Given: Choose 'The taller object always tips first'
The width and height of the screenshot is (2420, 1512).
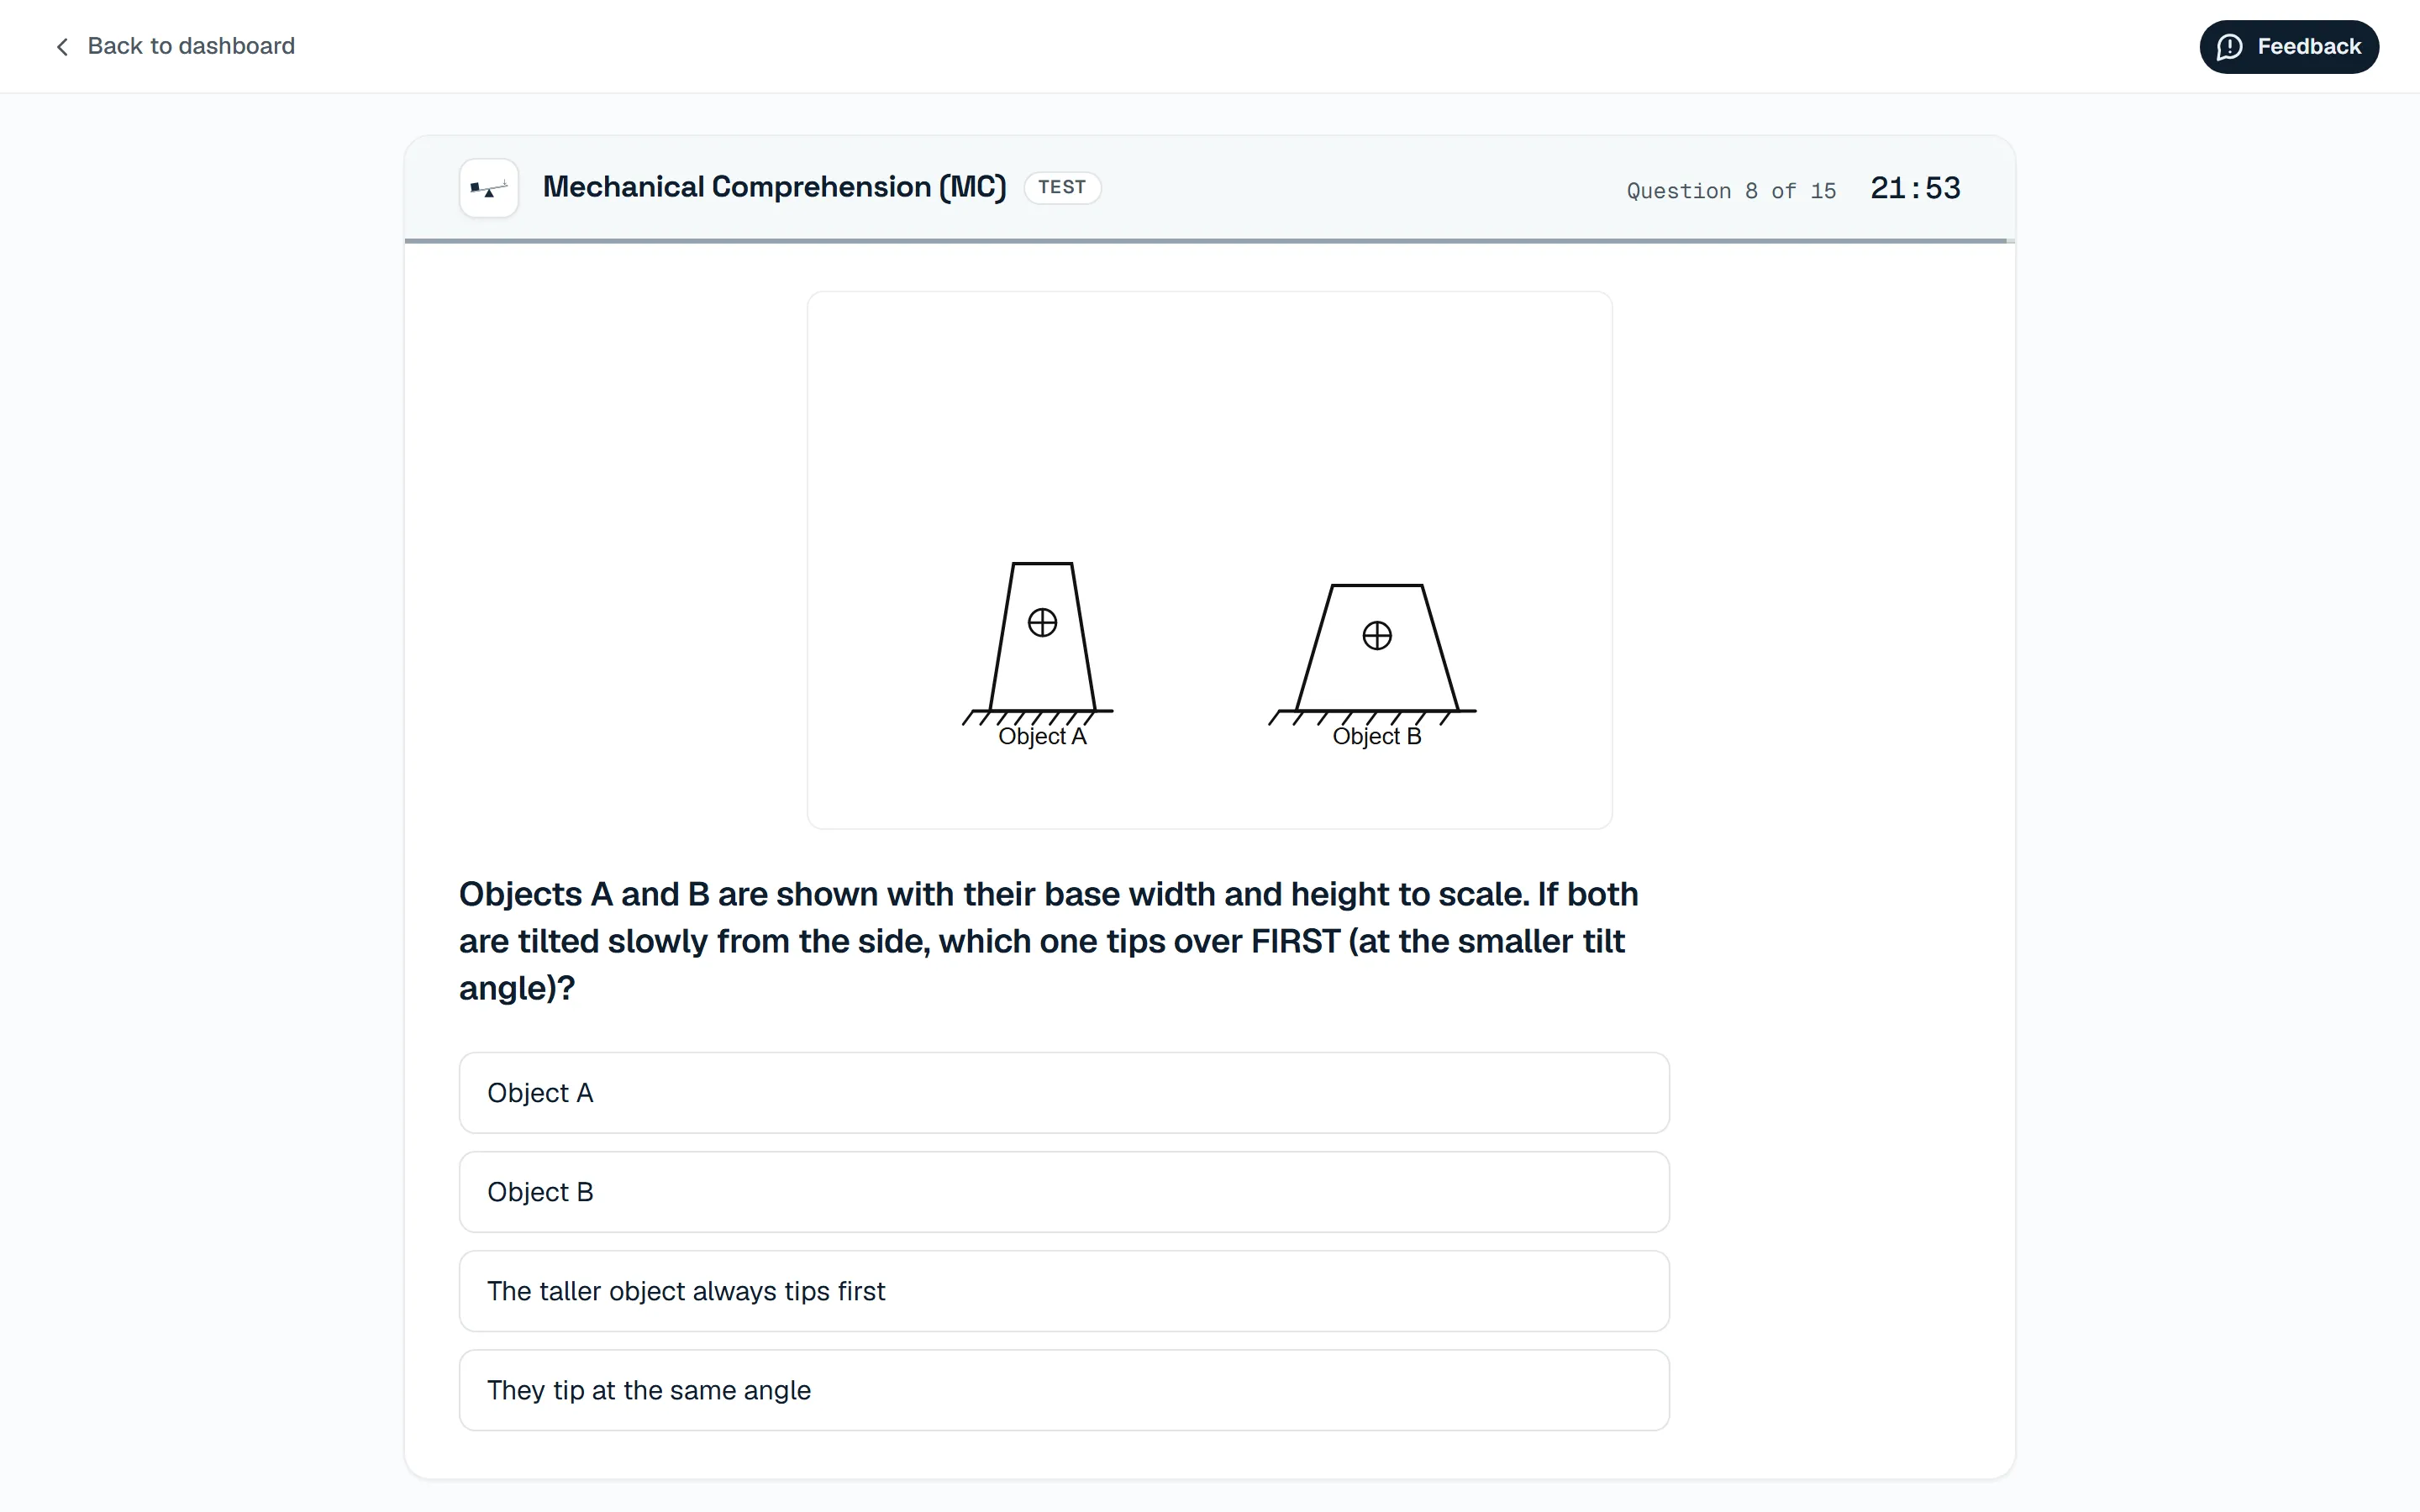Looking at the screenshot, I should coord(1064,1291).
